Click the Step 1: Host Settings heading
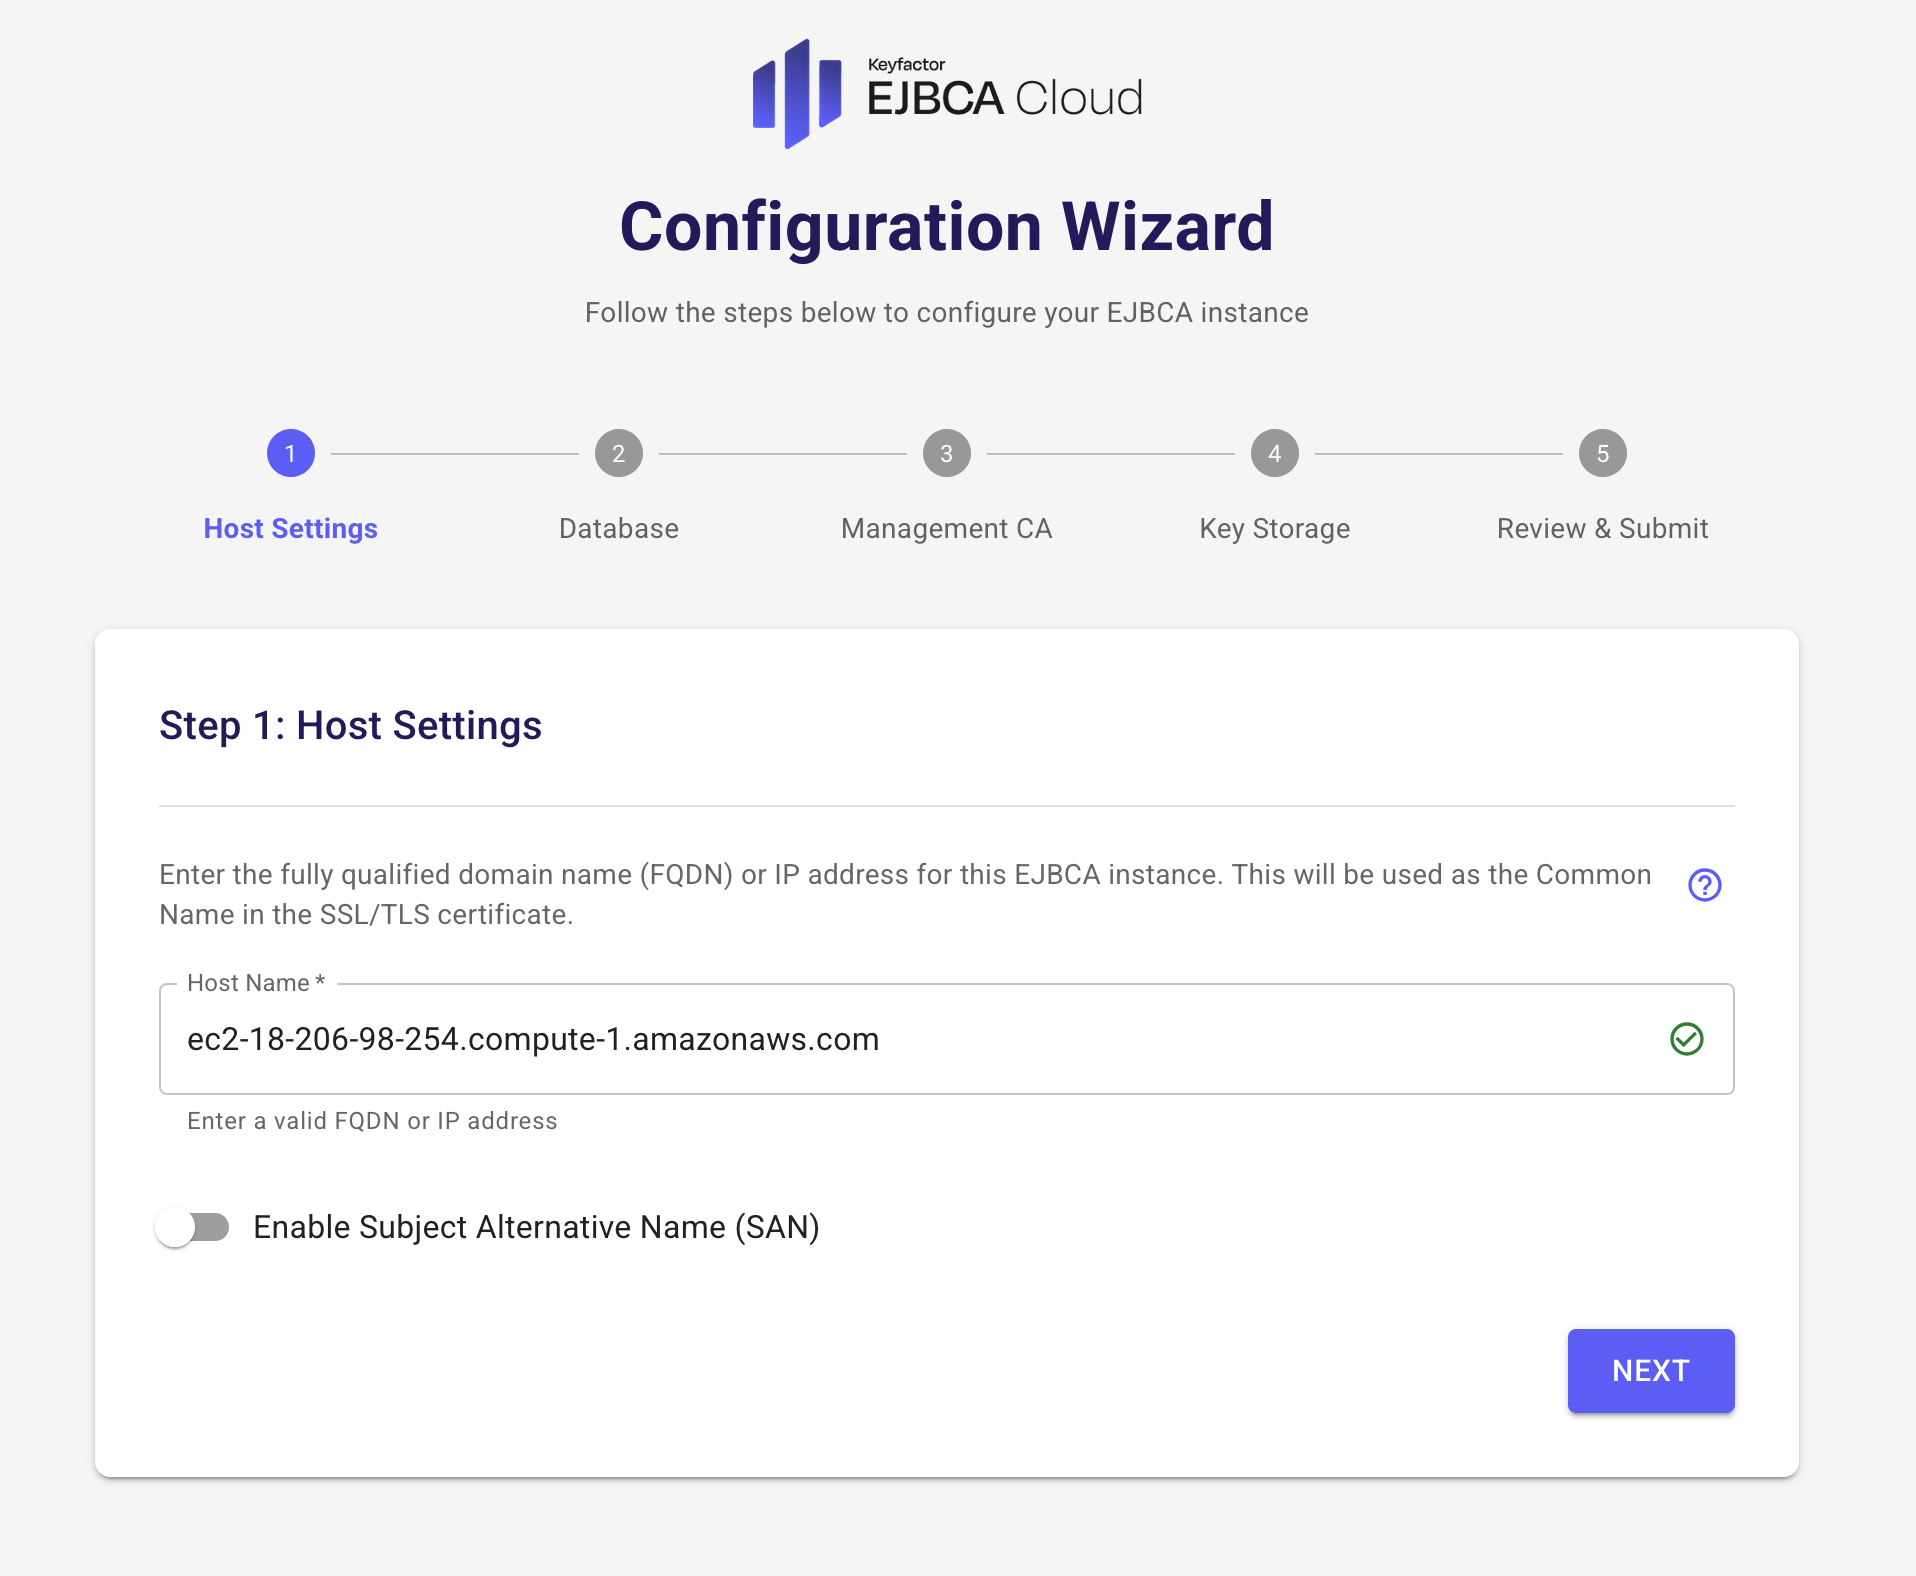The height and width of the screenshot is (1576, 1916). click(x=350, y=726)
